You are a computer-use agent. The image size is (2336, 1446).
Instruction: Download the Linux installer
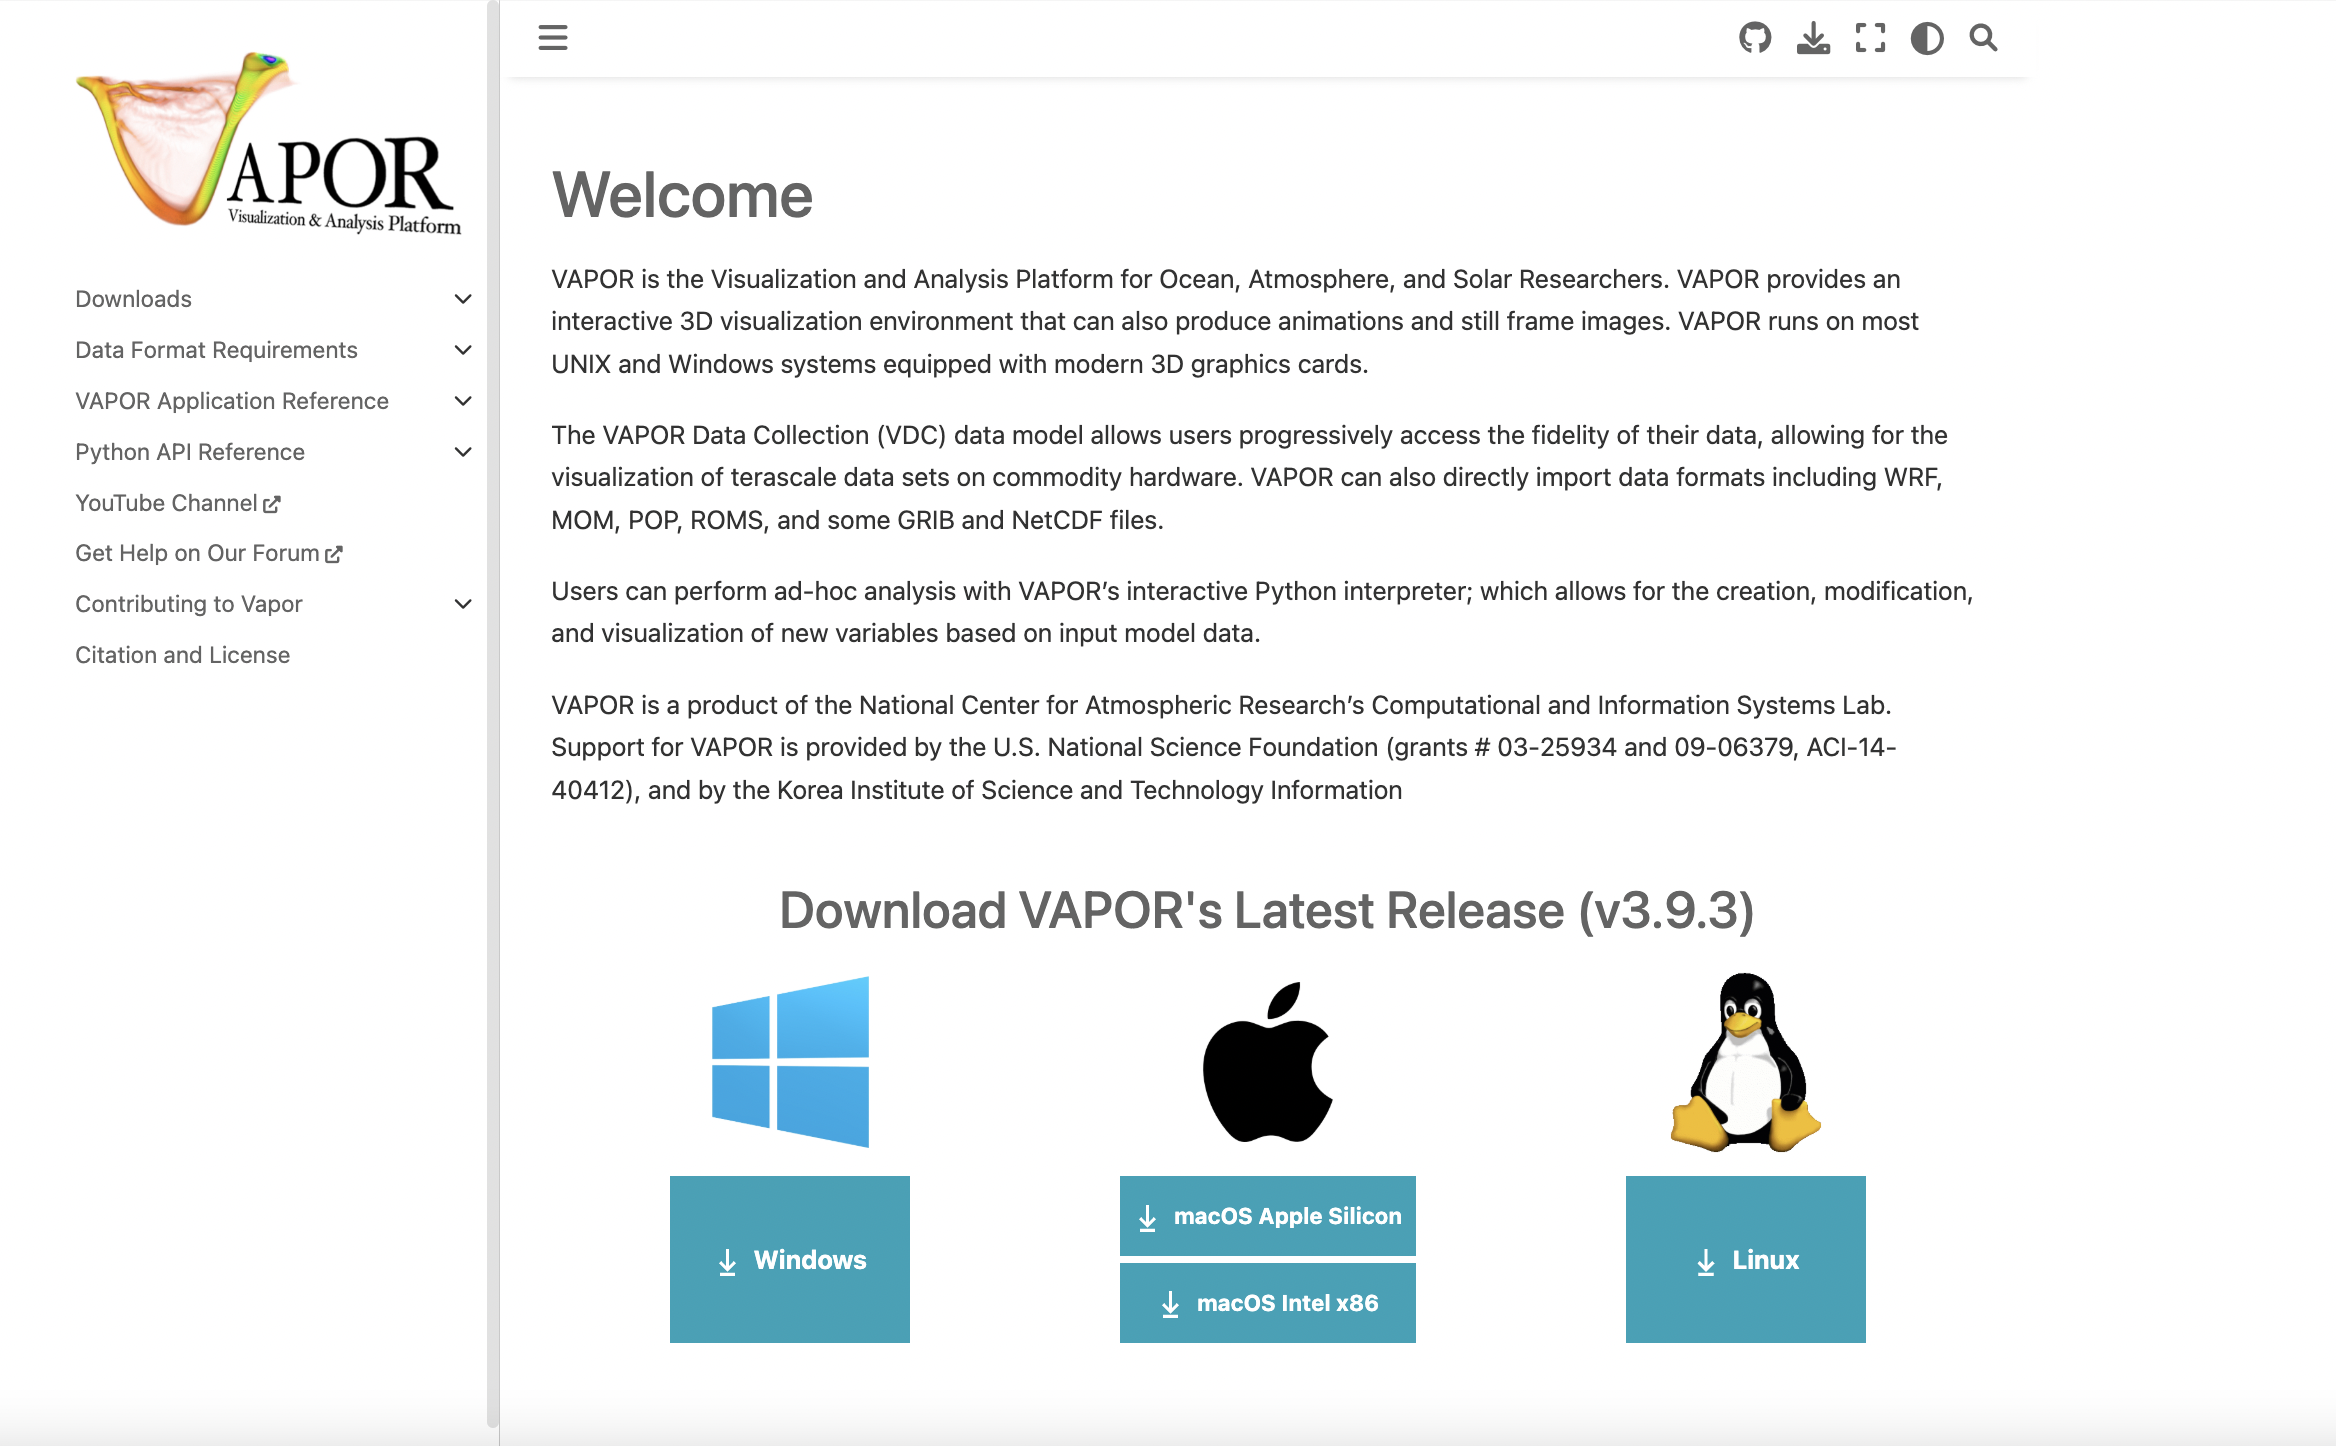pos(1746,1259)
